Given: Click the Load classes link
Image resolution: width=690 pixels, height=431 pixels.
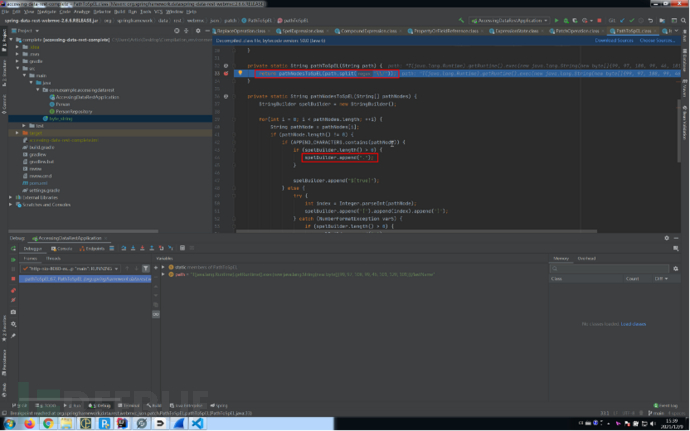Looking at the screenshot, I should (633, 324).
